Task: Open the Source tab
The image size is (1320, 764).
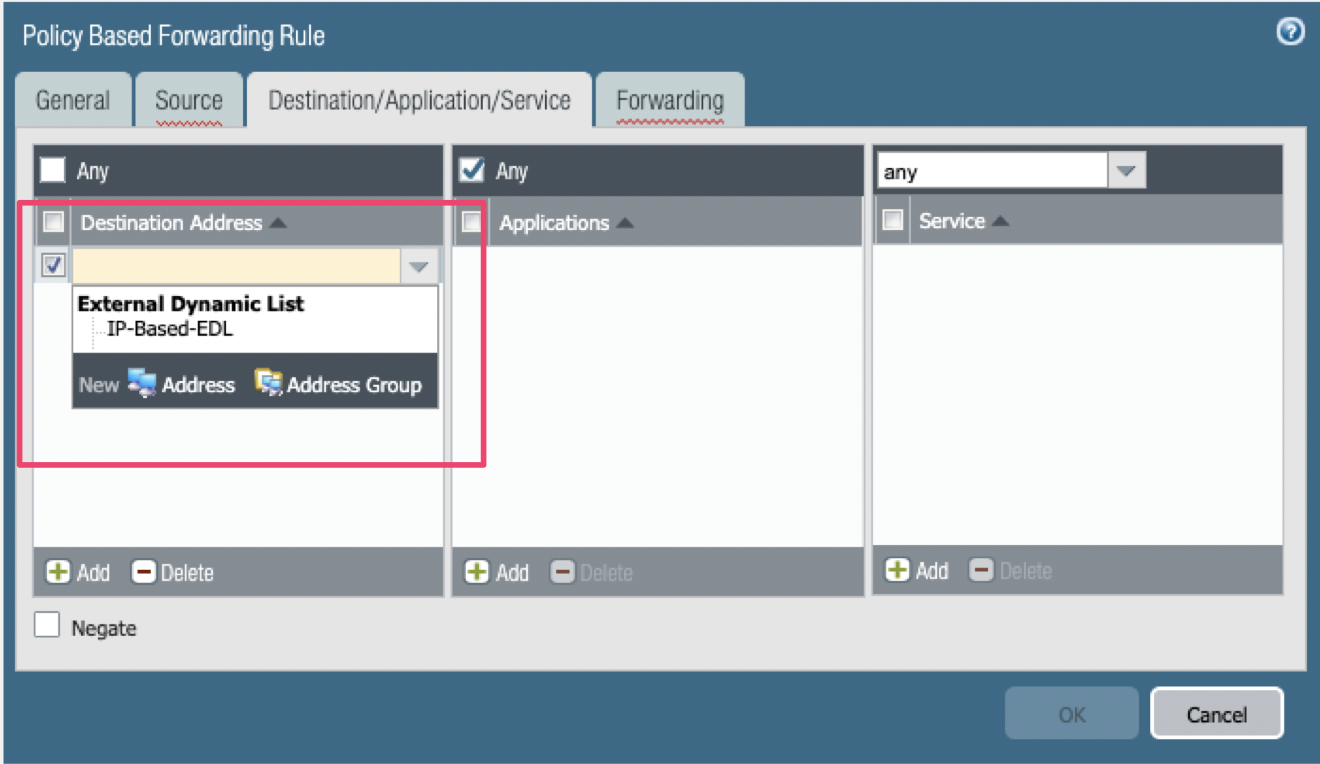Action: click(189, 100)
